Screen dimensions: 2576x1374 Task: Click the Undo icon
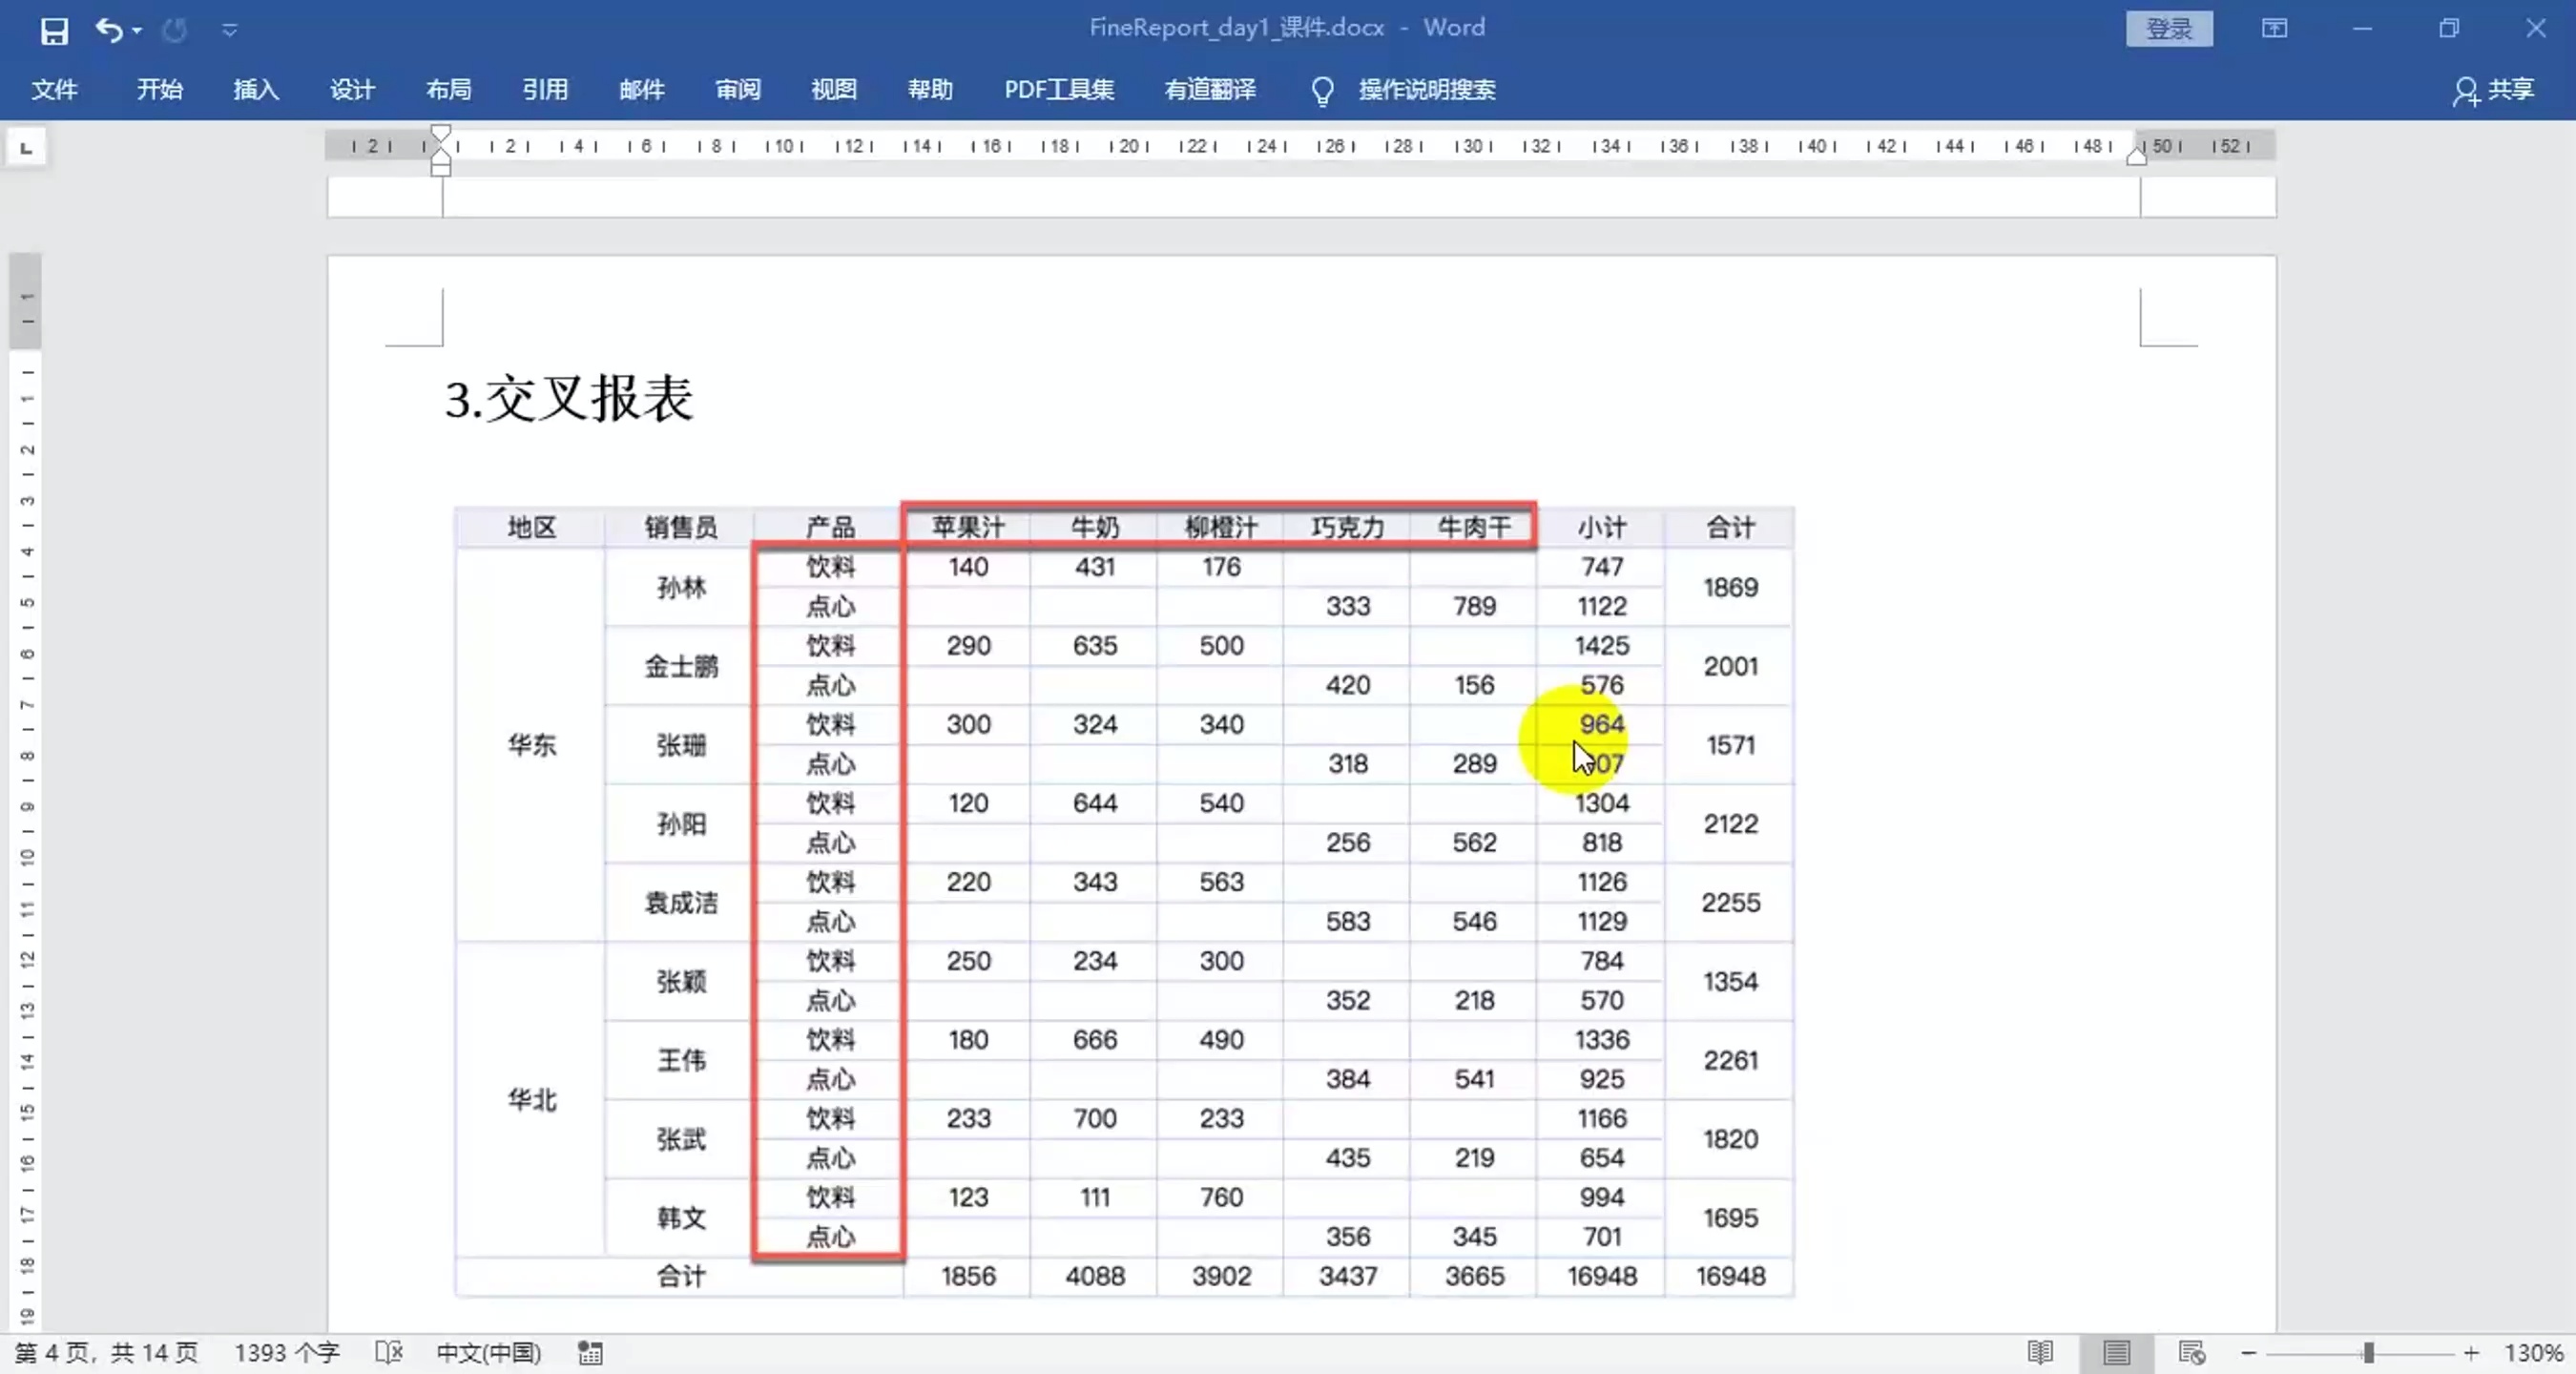pos(108,29)
